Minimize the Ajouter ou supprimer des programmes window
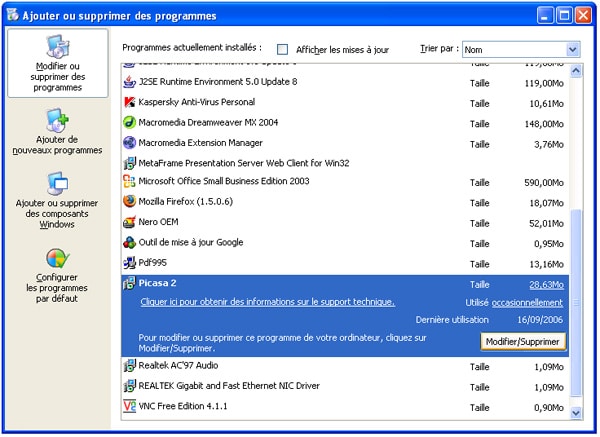Image resolution: width=600 pixels, height=437 pixels. pyautogui.click(x=545, y=16)
